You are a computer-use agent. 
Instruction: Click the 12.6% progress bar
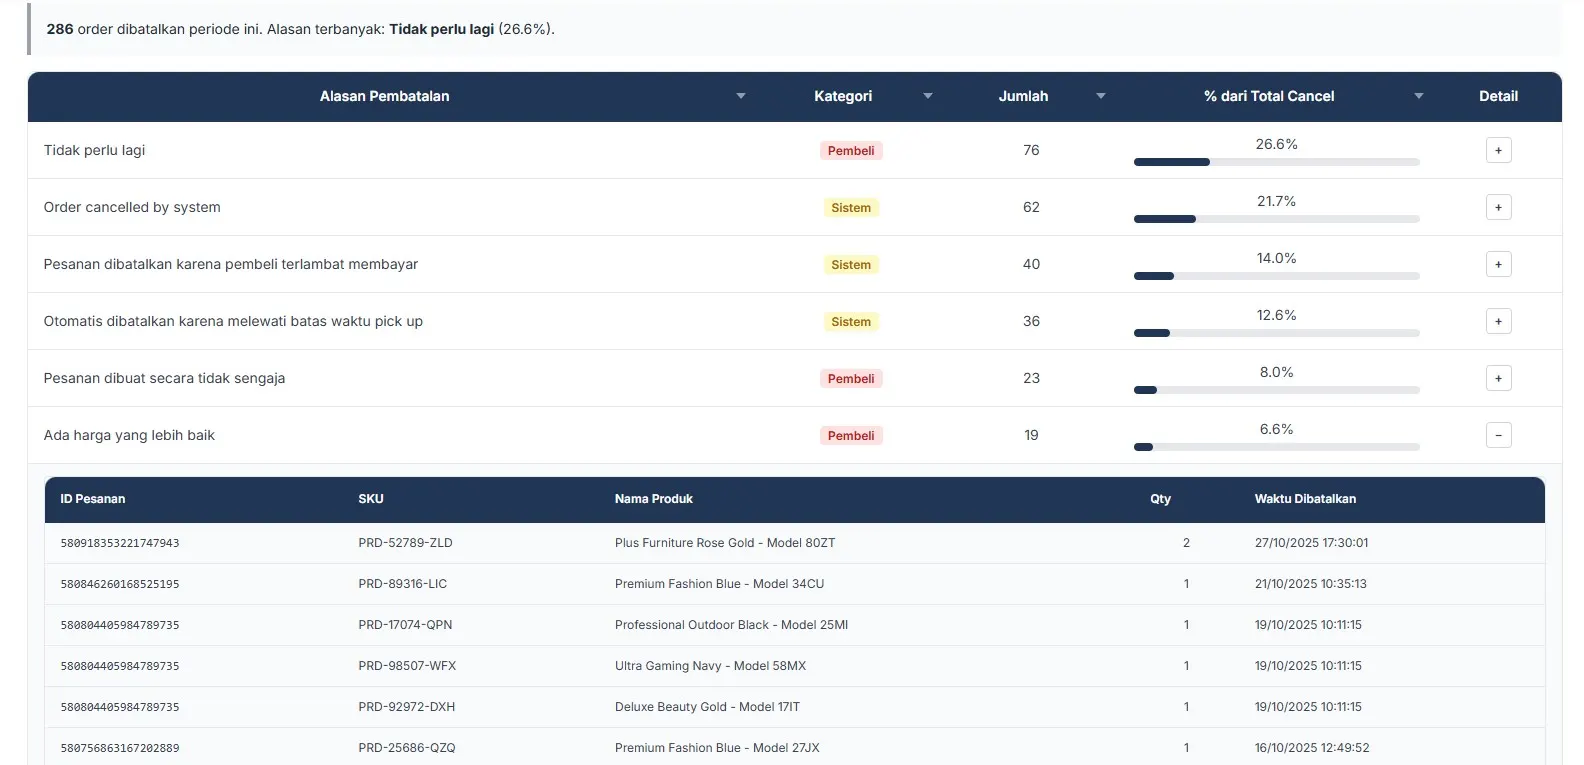click(1277, 333)
